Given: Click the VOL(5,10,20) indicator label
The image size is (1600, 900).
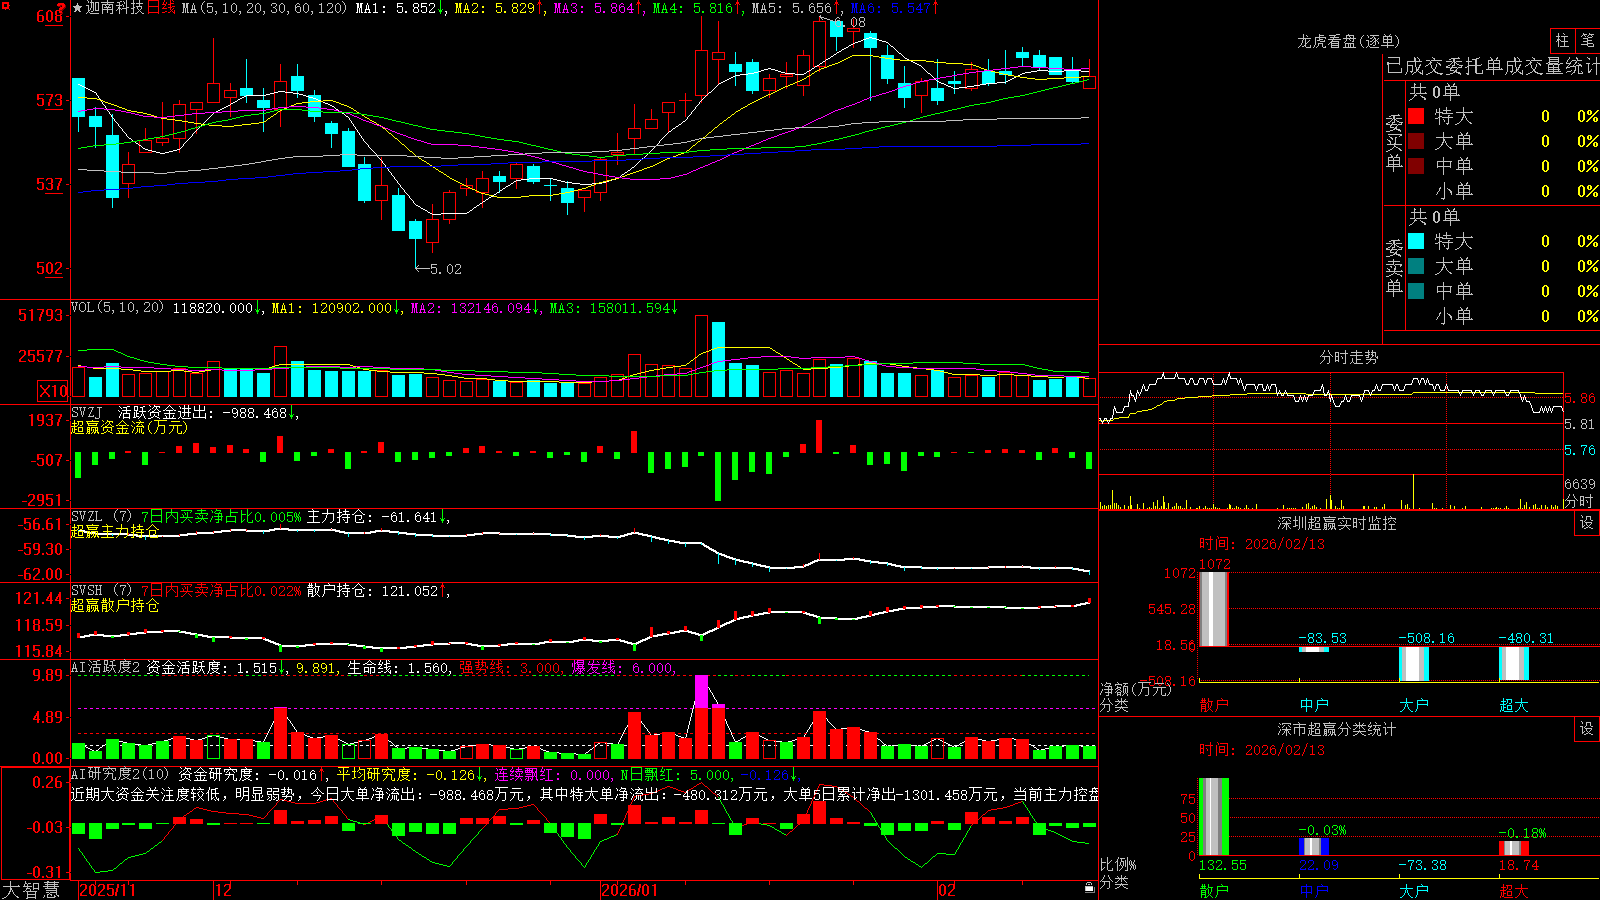Looking at the screenshot, I should 117,307.
